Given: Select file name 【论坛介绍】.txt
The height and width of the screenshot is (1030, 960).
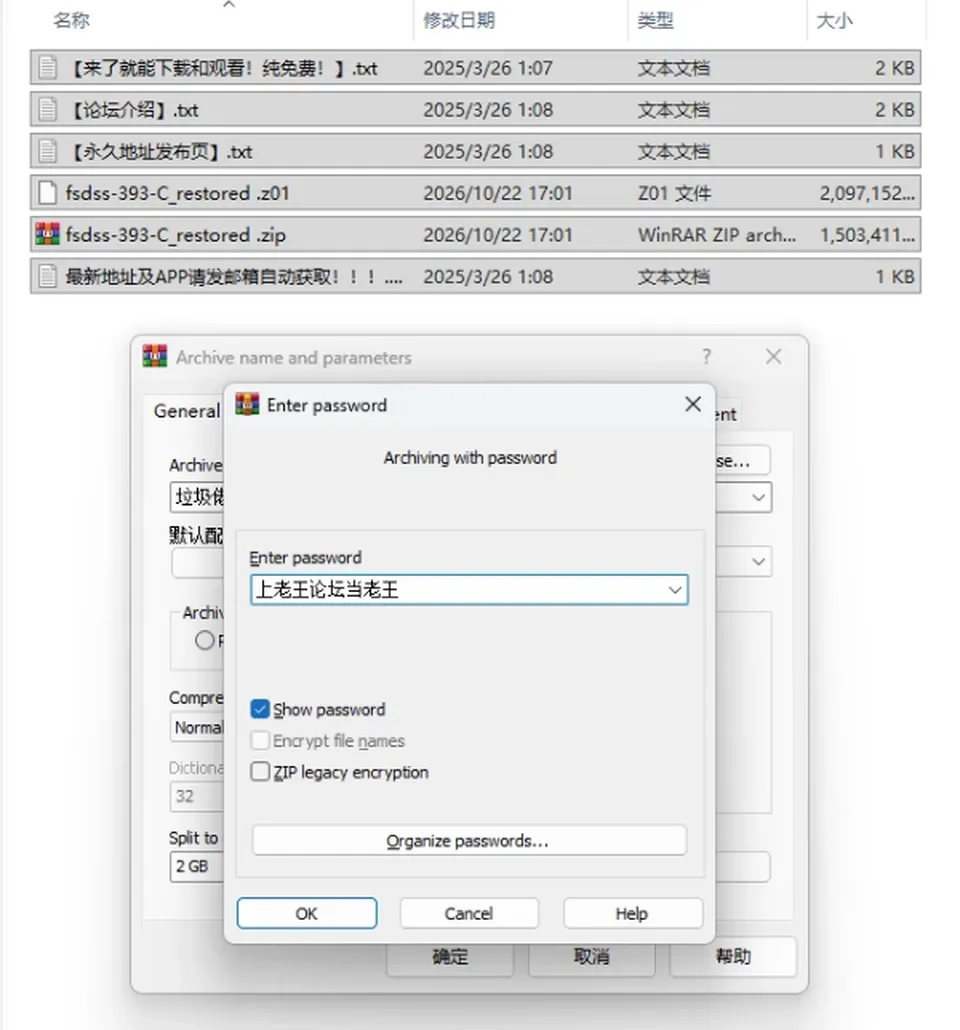Looking at the screenshot, I should tap(132, 110).
